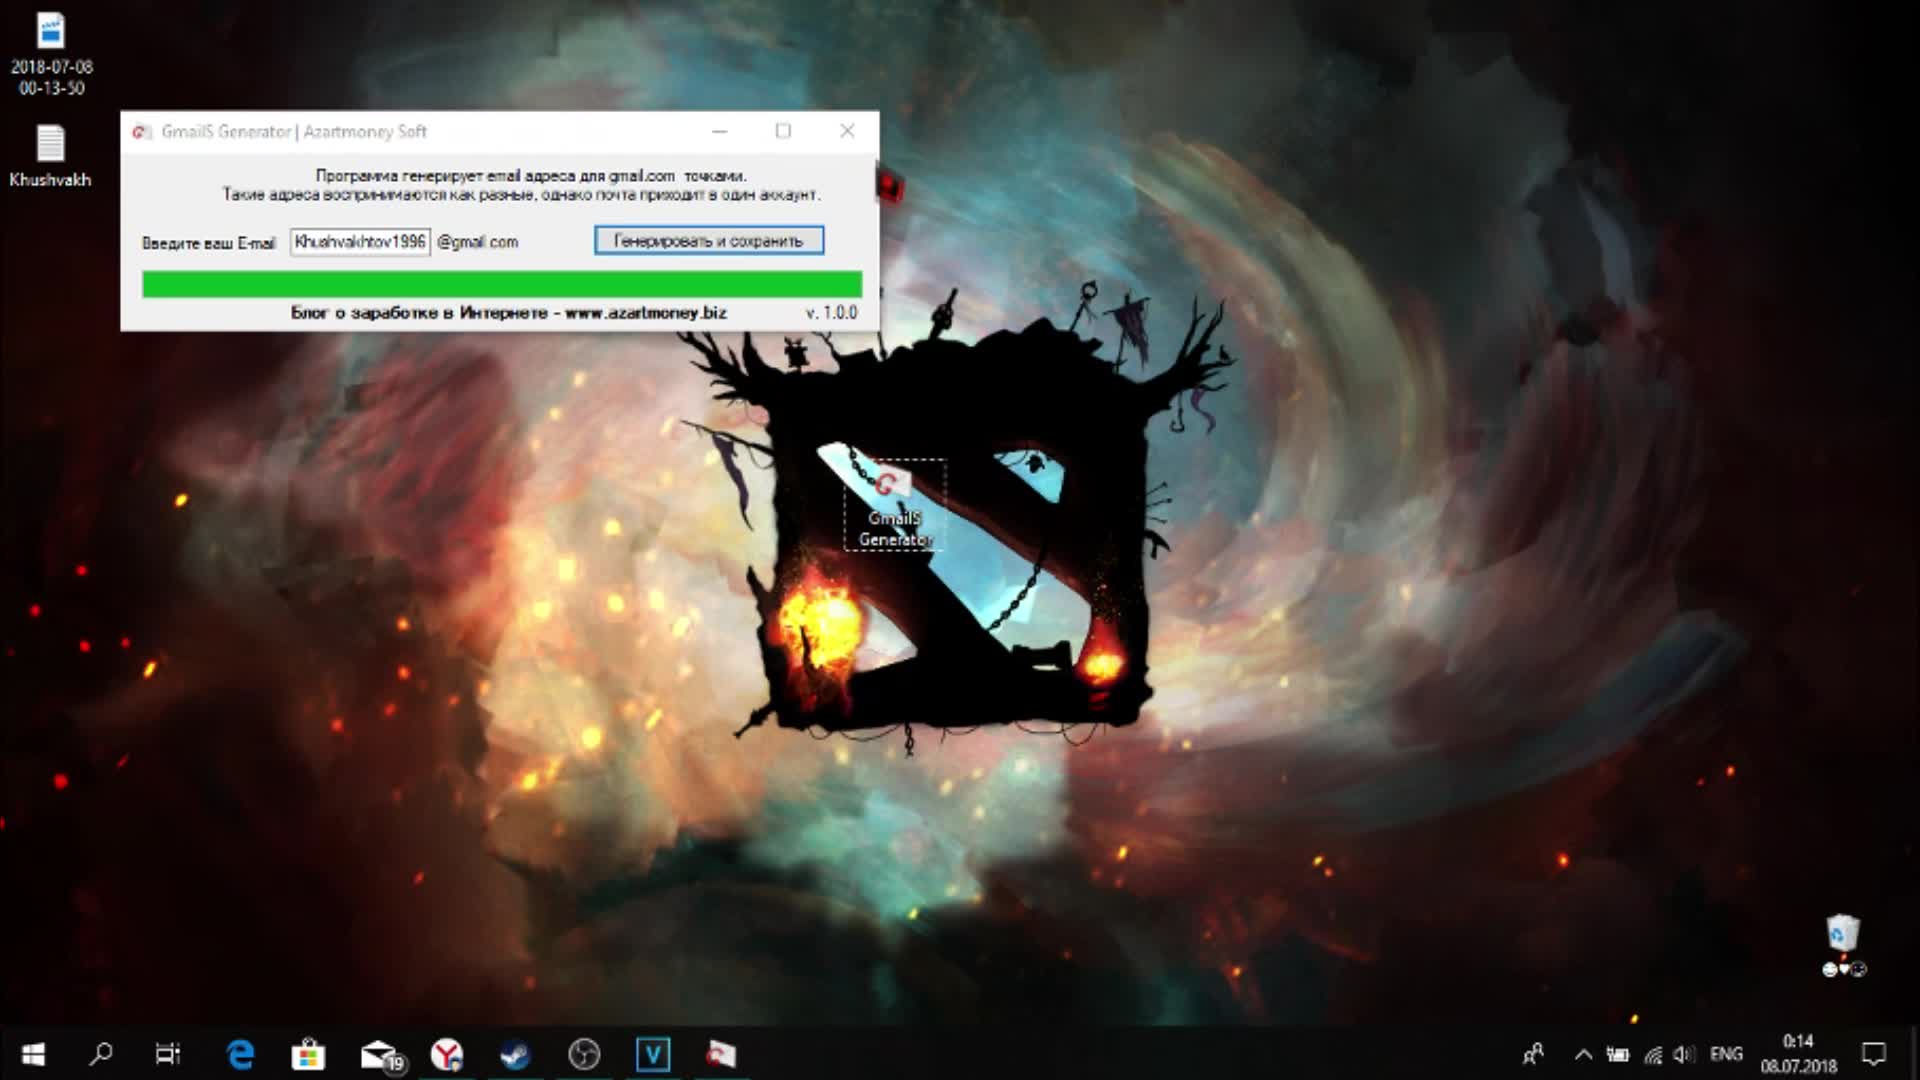Select the Khushvakh text file on desktop
Image resolution: width=1920 pixels, height=1080 pixels.
click(50, 157)
